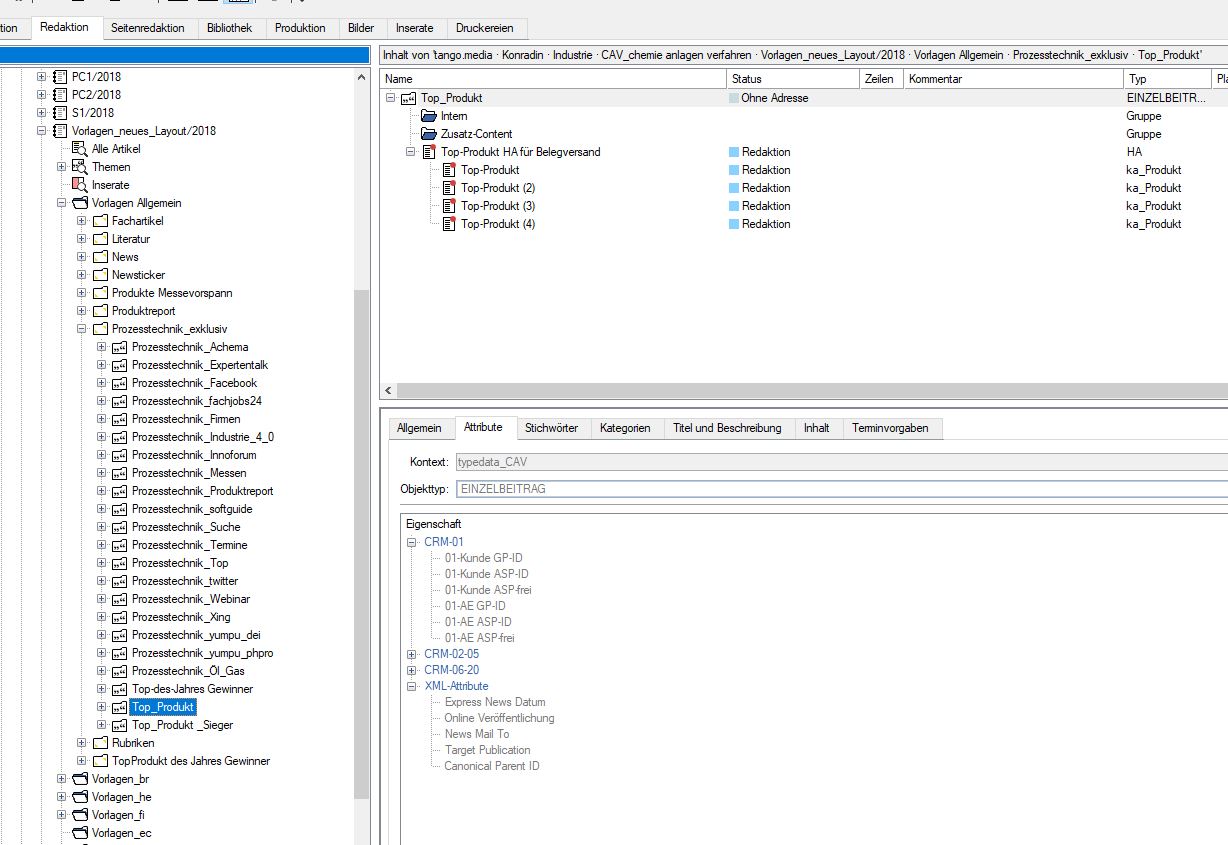This screenshot has height=845, width=1228.
Task: Collapse the XML-Attribute property group
Action: tap(412, 686)
